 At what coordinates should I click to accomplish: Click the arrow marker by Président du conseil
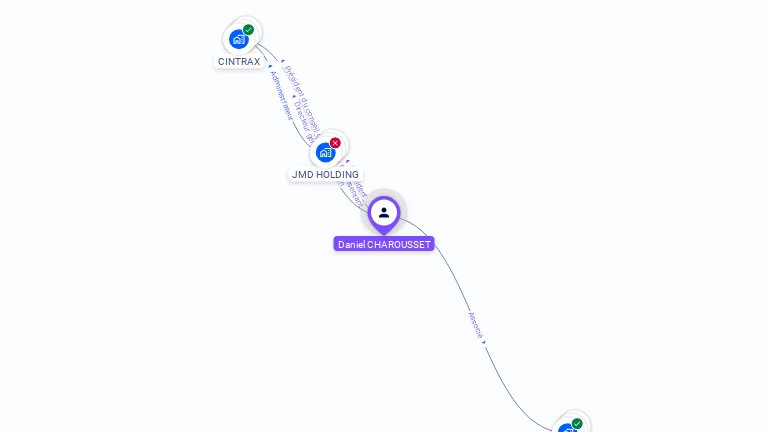283,61
